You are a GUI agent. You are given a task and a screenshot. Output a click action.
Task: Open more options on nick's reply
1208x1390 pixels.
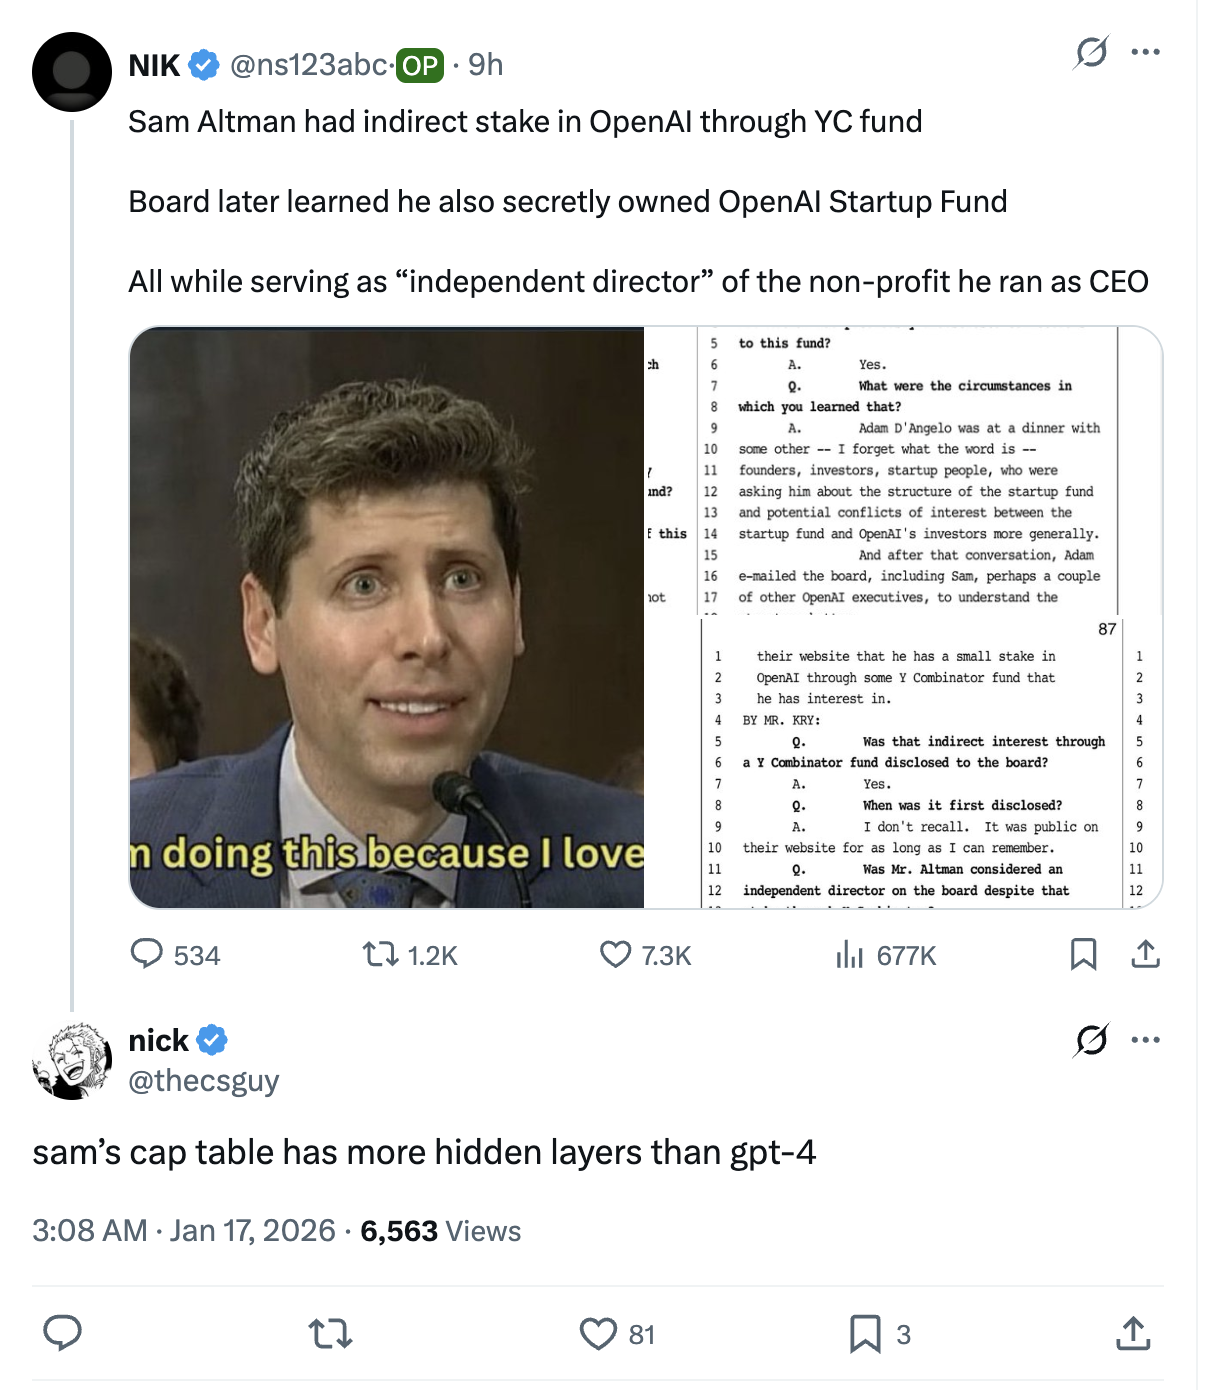(1145, 1040)
